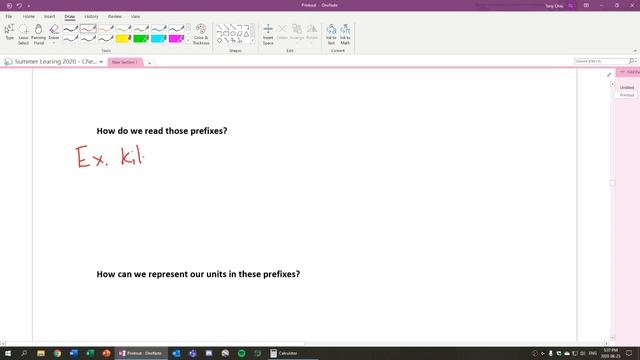Toggle the ribbon display options icon
Viewport: 640px width, 360px height.
point(586,6)
